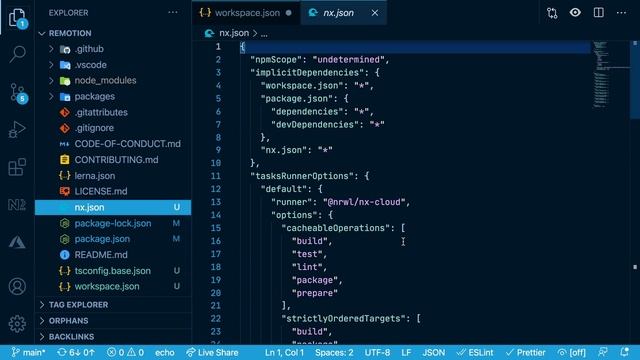Screen dimensions: 640x360
Task: Toggle the preview eye icon in editor toolbar
Action: (x=575, y=13)
